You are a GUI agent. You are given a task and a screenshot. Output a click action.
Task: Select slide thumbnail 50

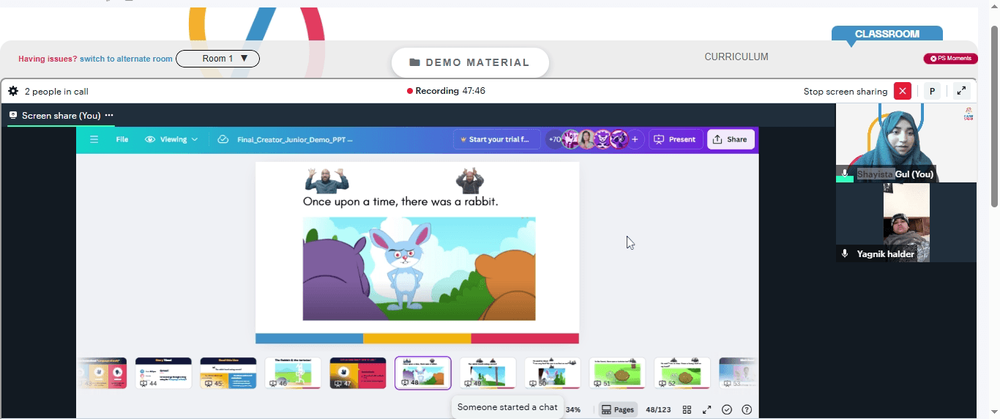pos(552,373)
